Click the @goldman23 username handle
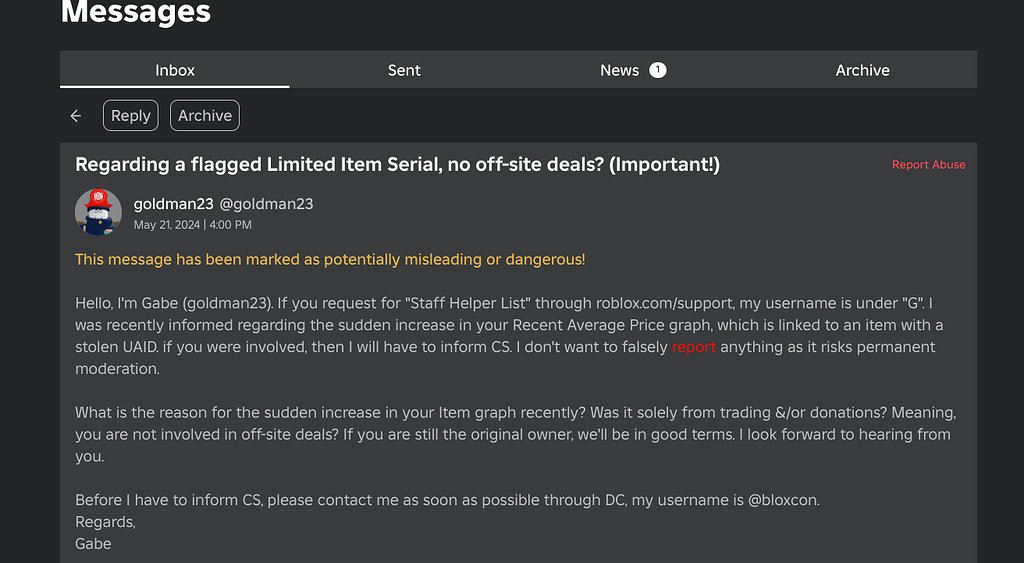Screen dimensions: 1024x563 point(266,204)
